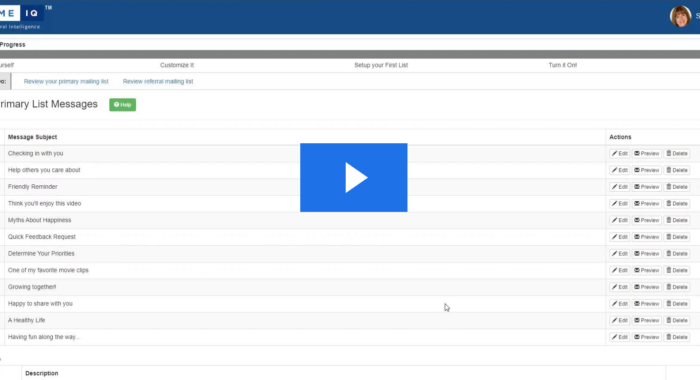The width and height of the screenshot is (700, 380).
Task: Delete the Growing together! message
Action: pyautogui.click(x=677, y=287)
